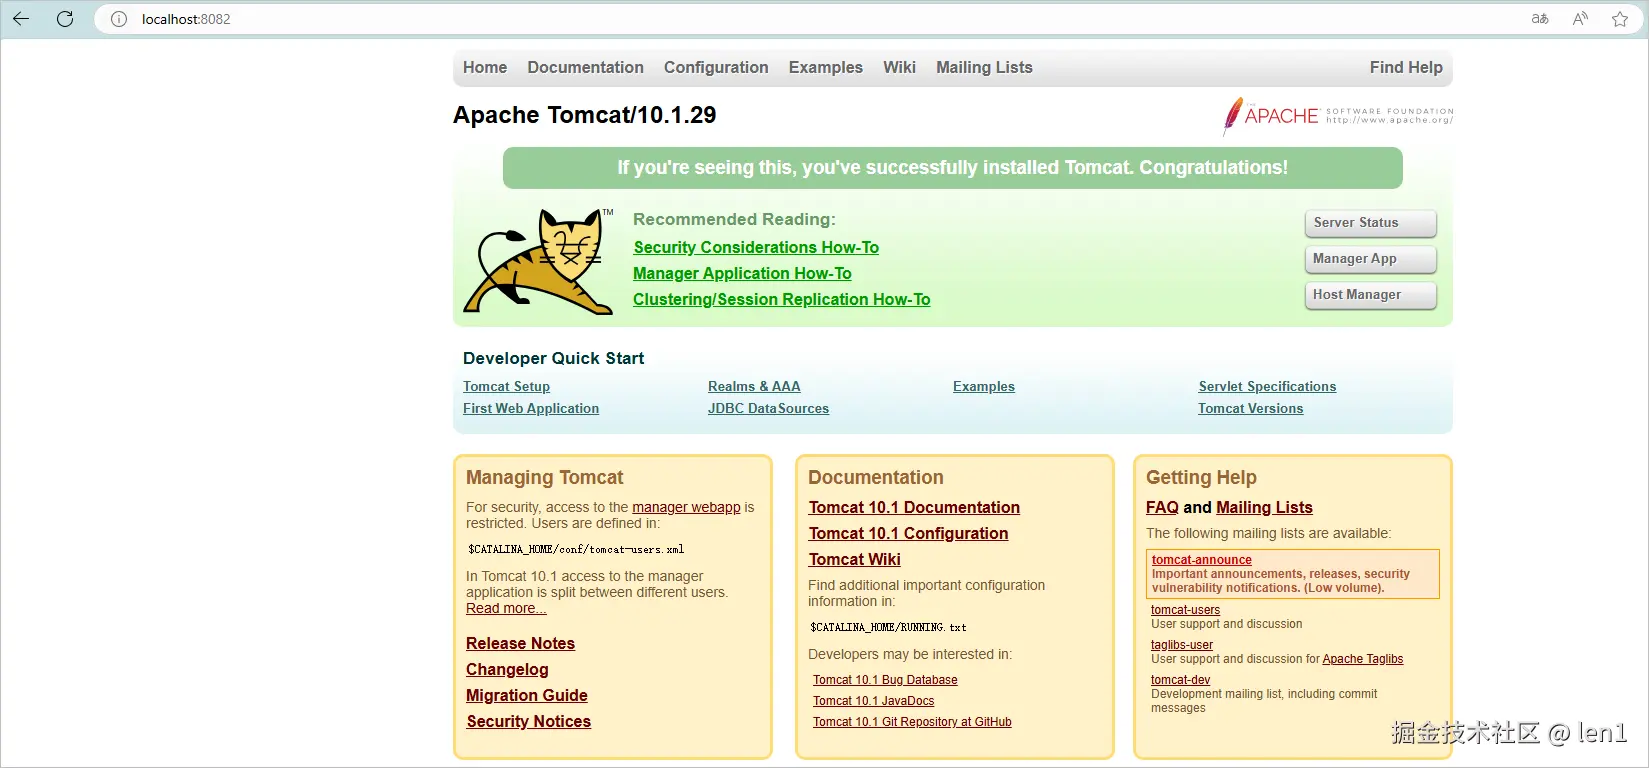Open the translate page icon
Image resolution: width=1649 pixels, height=768 pixels.
coord(1540,19)
